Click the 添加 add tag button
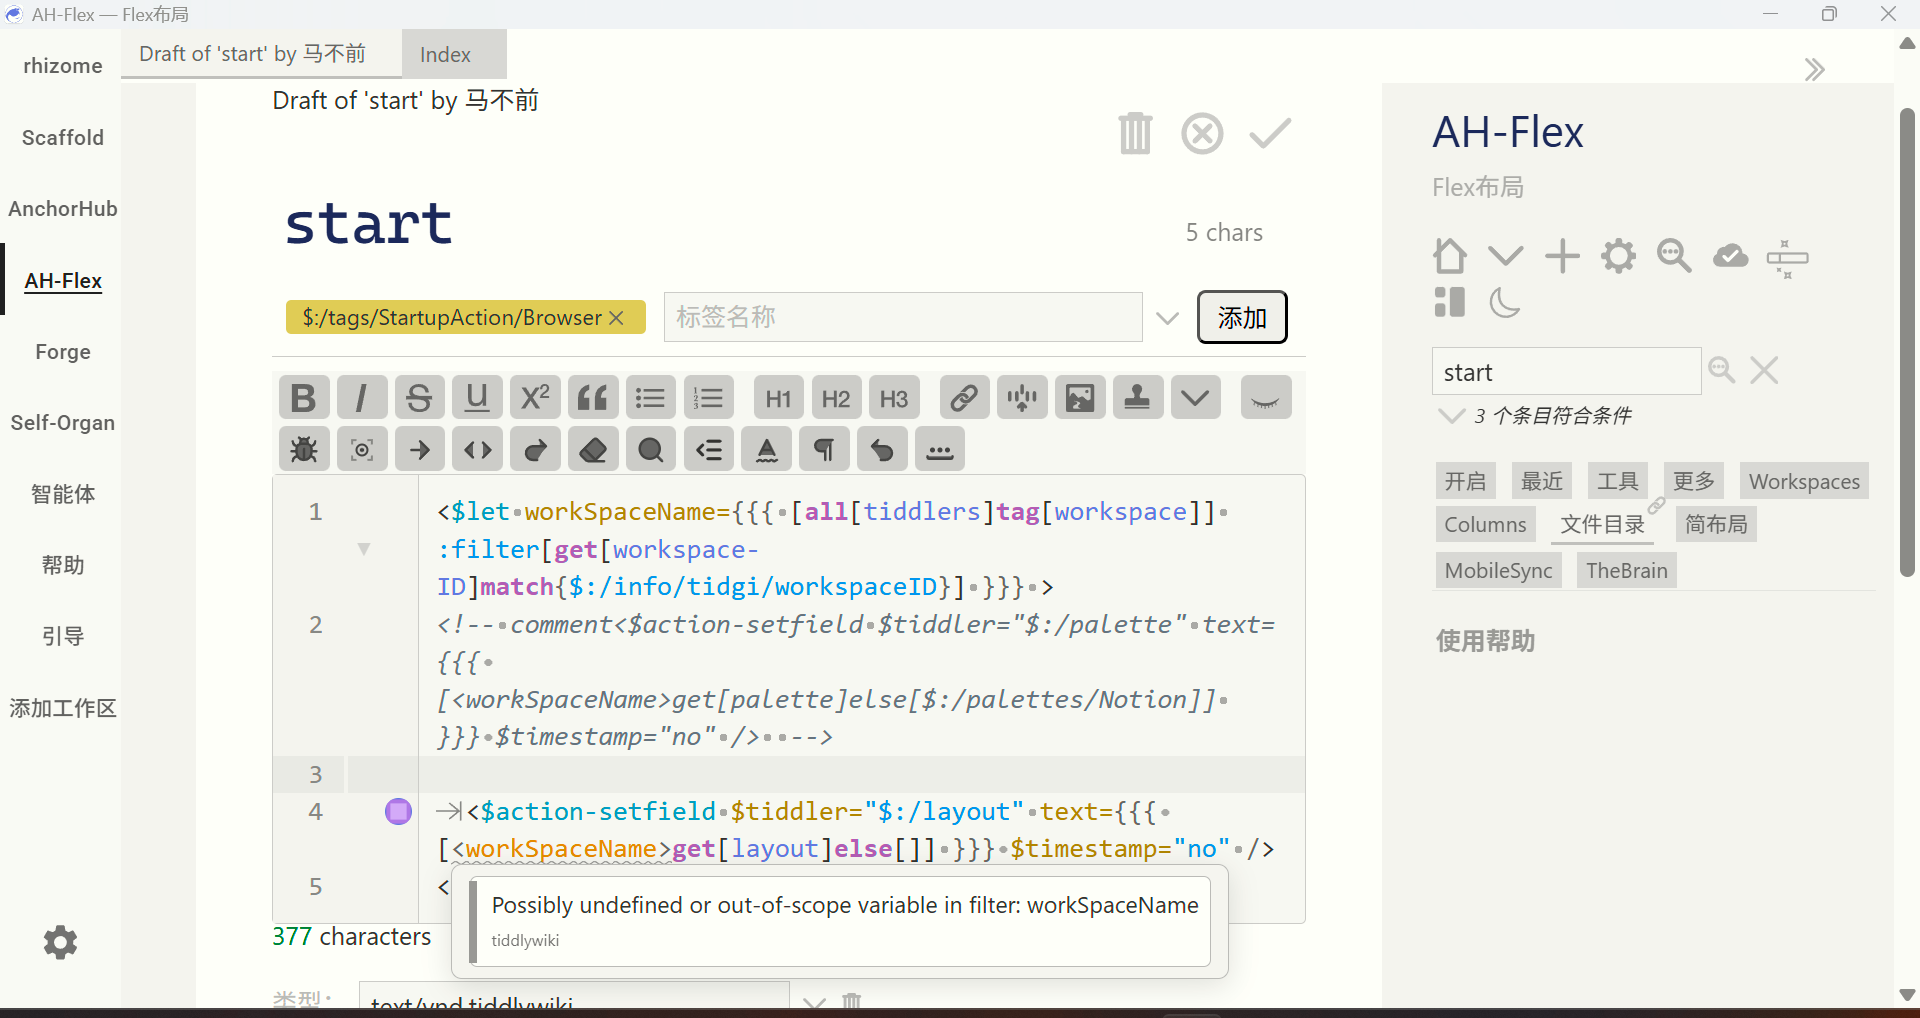 point(1241,318)
